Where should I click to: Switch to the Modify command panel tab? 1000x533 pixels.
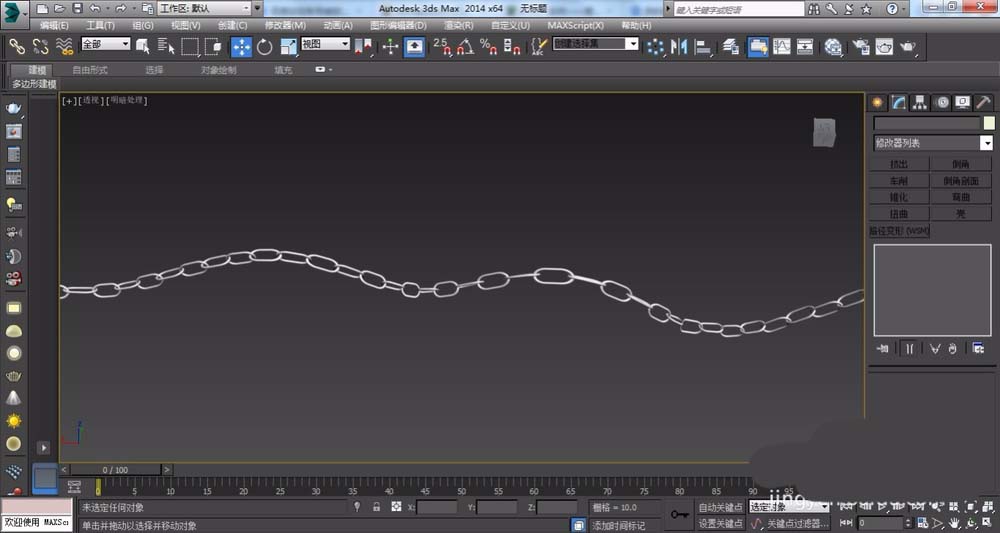[x=899, y=102]
